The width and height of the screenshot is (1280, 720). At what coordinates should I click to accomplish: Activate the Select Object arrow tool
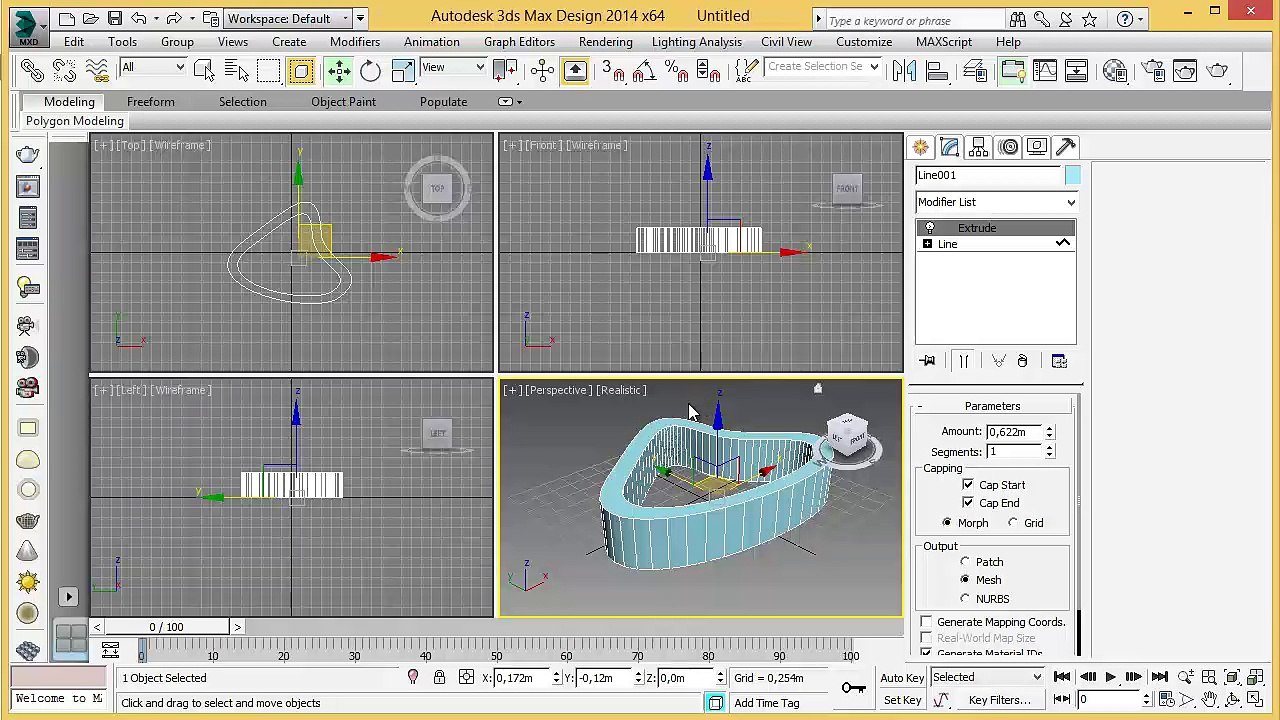tap(204, 70)
